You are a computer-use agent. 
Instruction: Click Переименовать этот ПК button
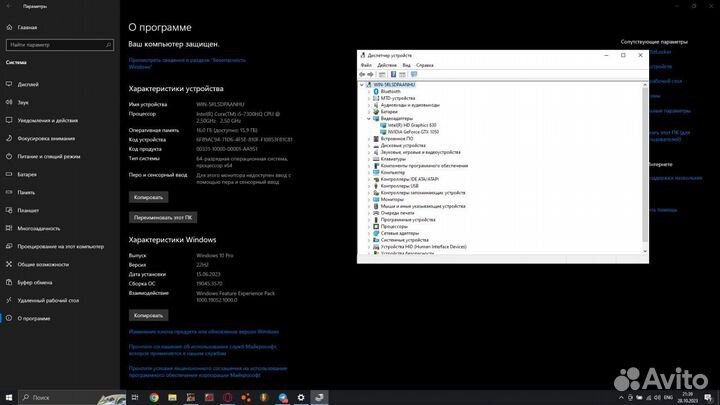coord(163,218)
